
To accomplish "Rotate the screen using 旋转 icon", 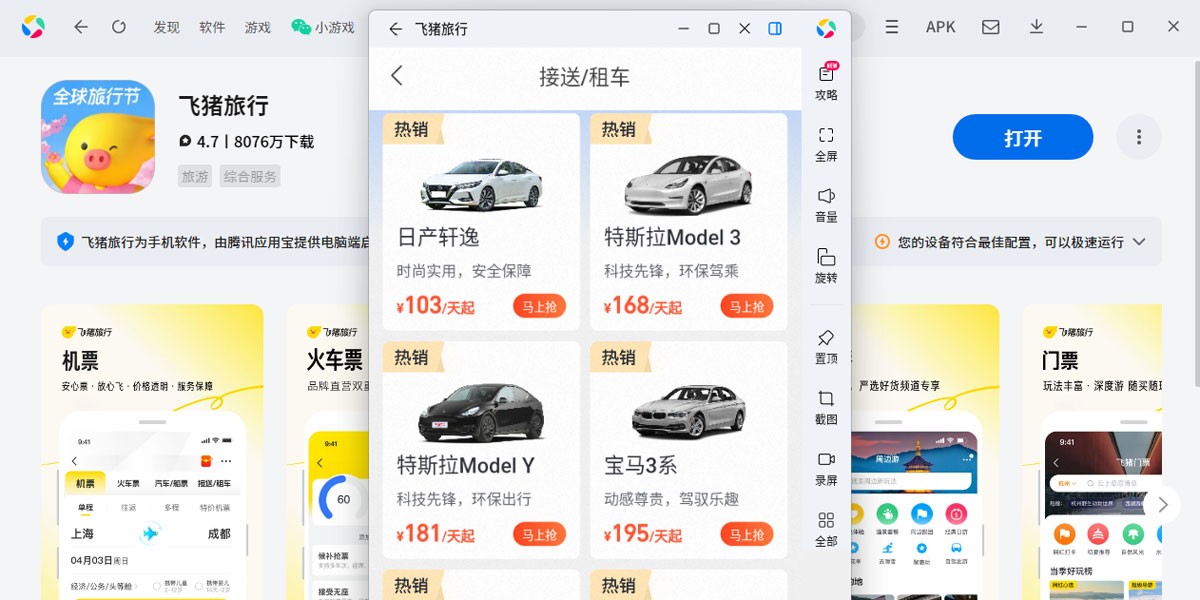I will pos(826,264).
